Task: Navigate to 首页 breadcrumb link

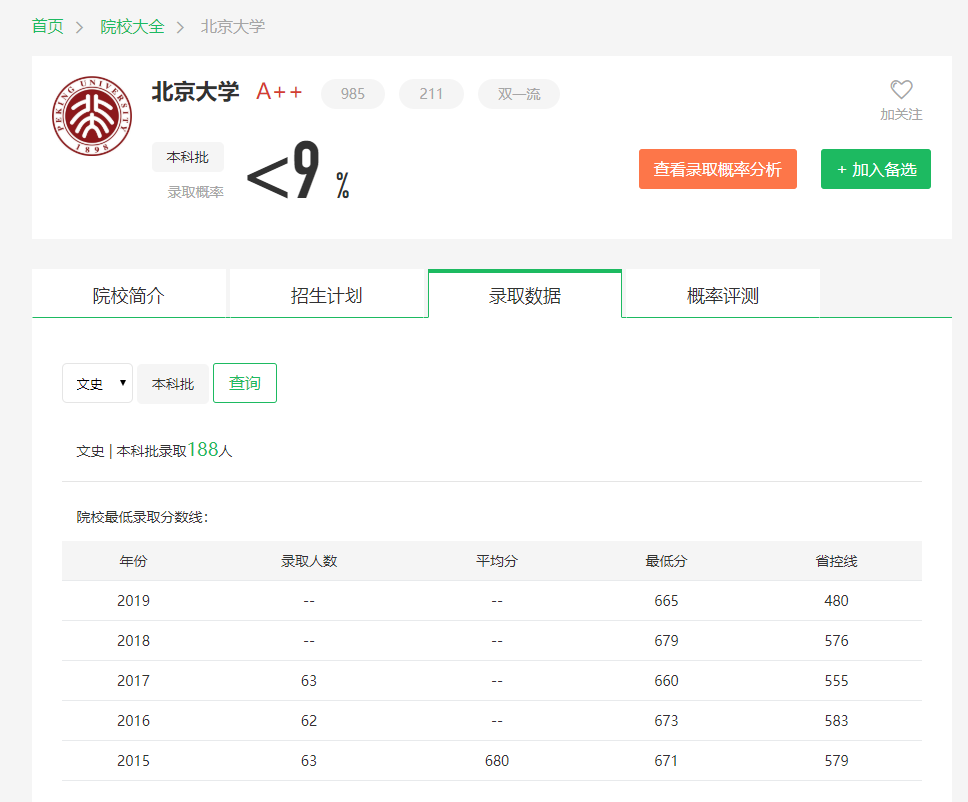Action: coord(47,26)
